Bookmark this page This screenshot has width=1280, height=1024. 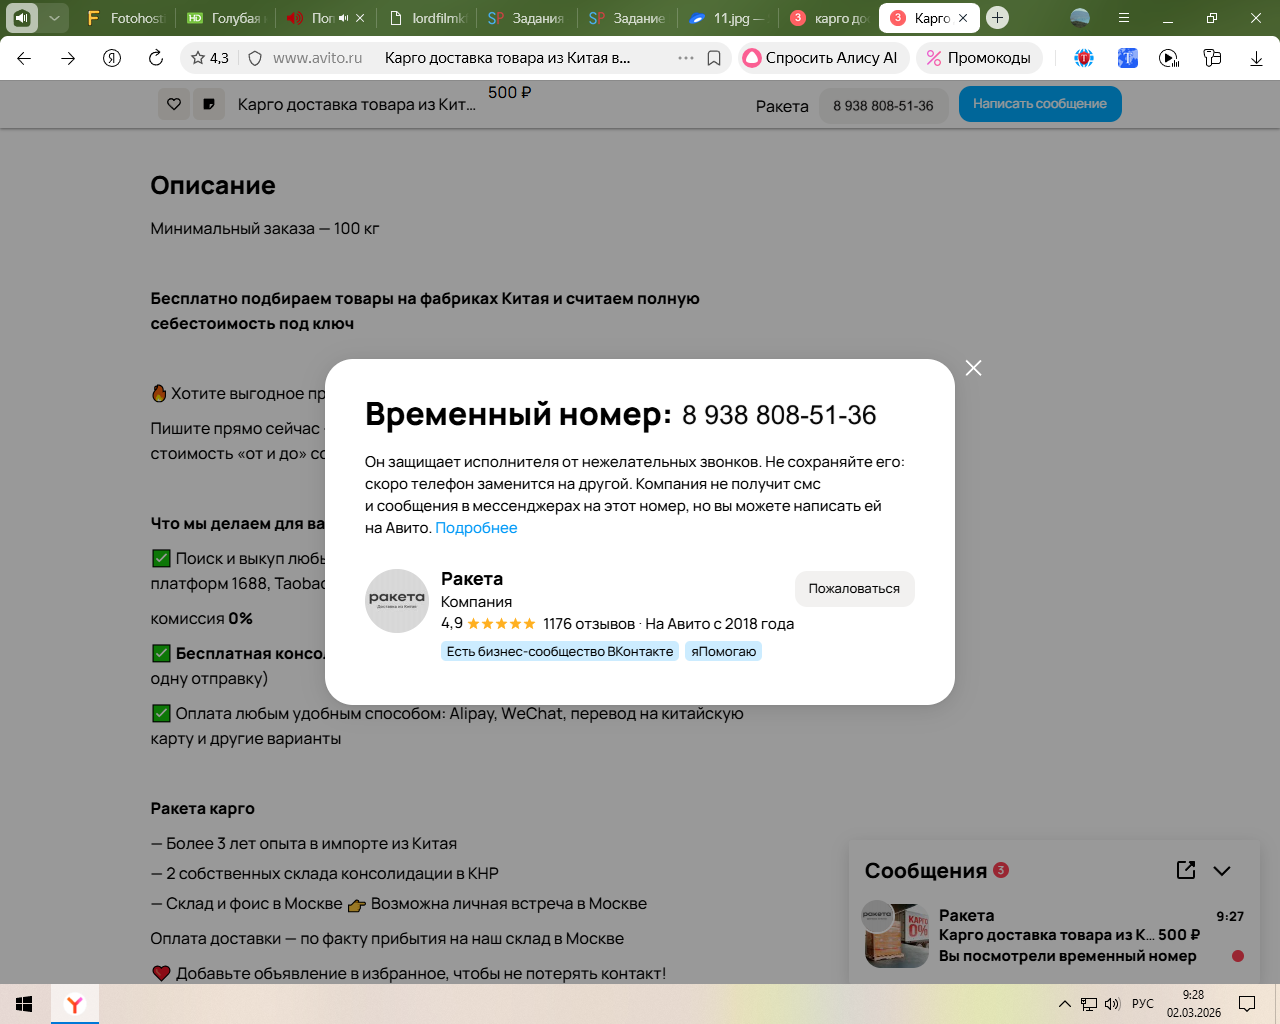coord(714,58)
